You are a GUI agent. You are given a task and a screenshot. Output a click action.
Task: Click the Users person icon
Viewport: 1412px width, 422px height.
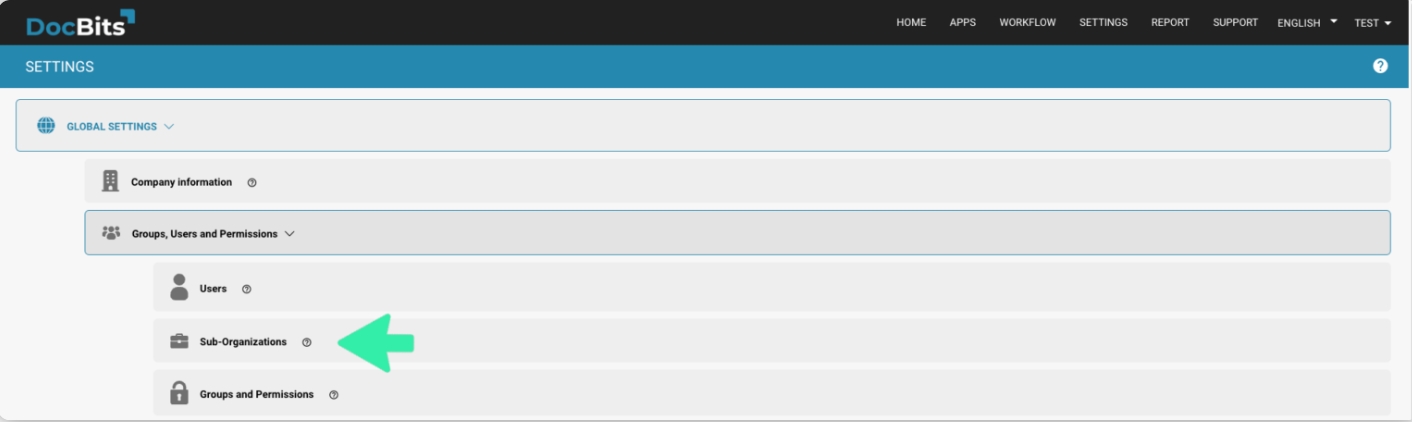click(x=179, y=288)
